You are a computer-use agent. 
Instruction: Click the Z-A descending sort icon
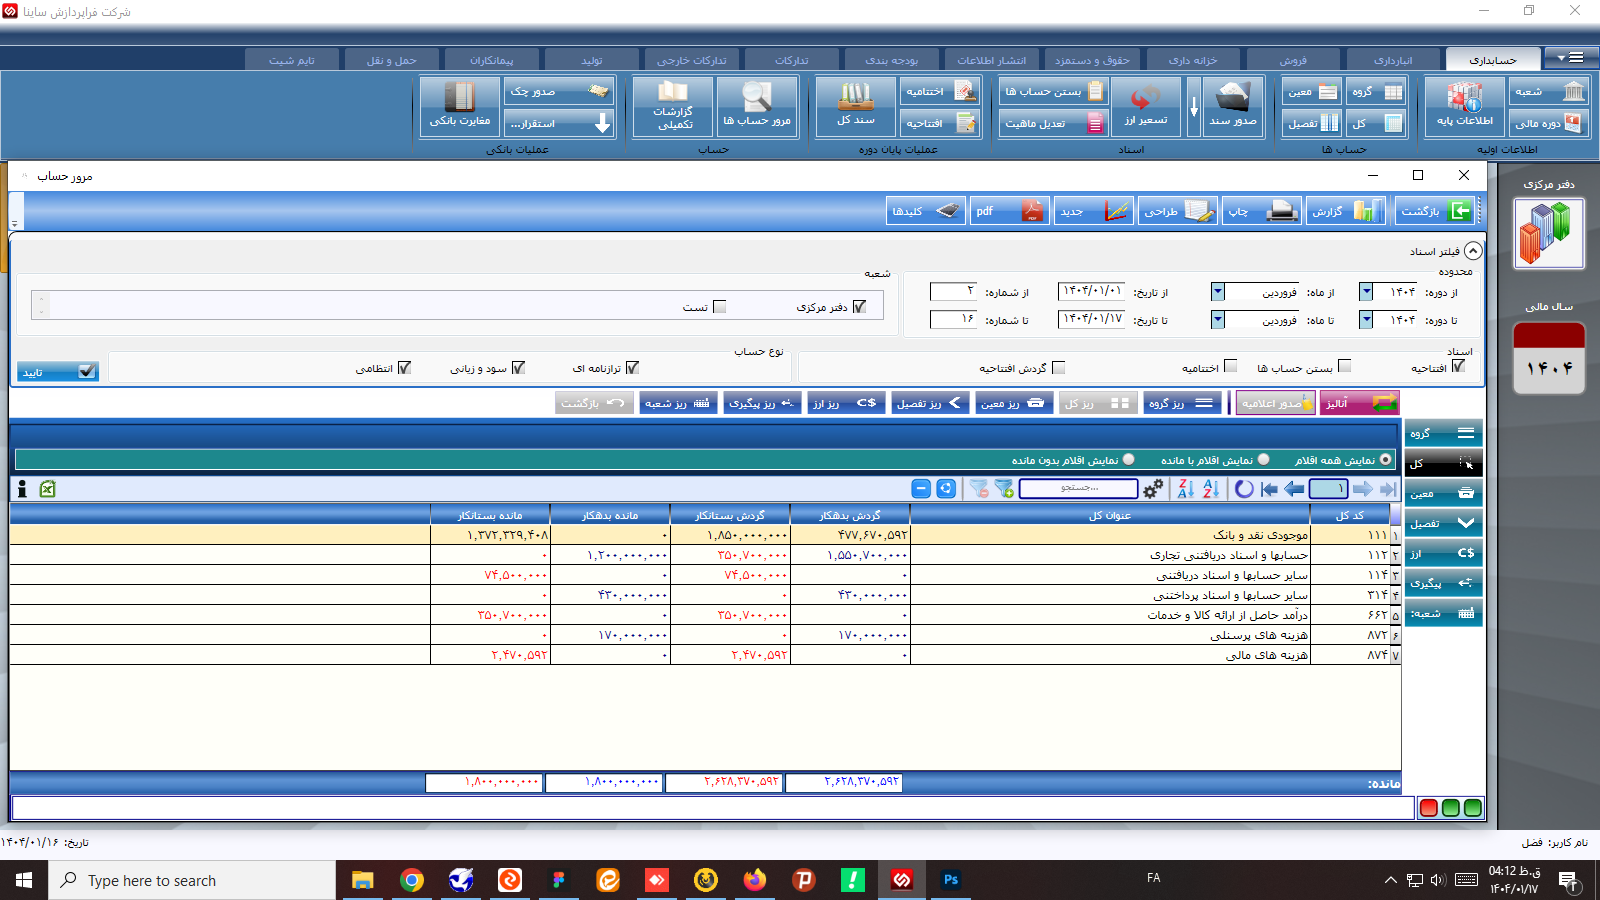1185,489
